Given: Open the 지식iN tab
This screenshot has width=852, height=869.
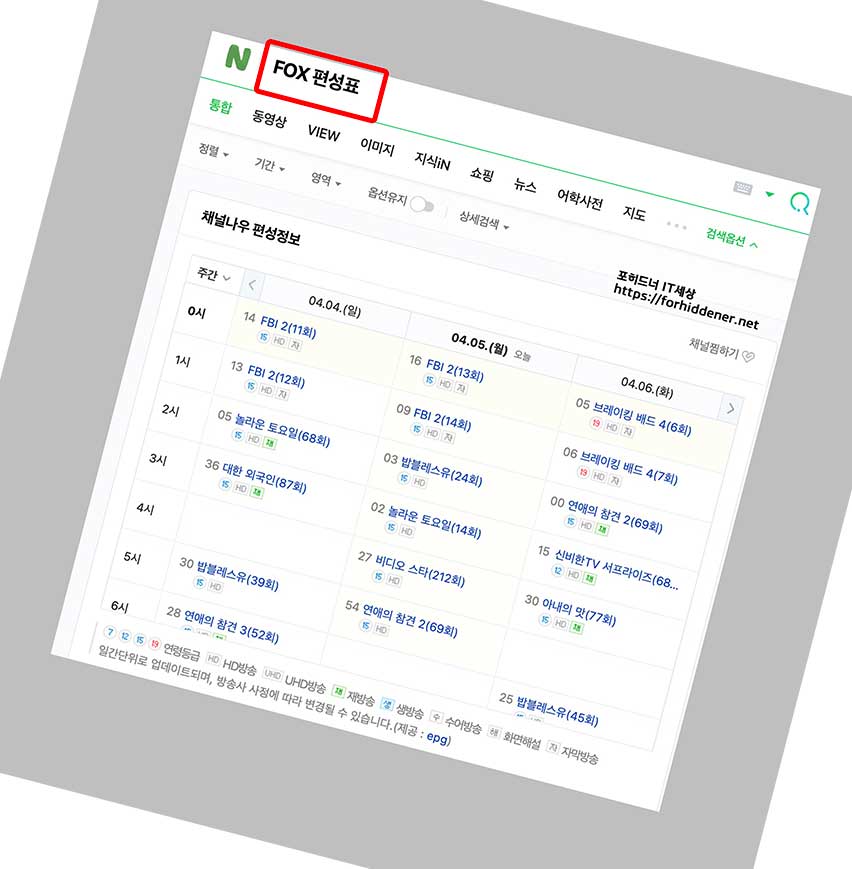Looking at the screenshot, I should [x=432, y=161].
